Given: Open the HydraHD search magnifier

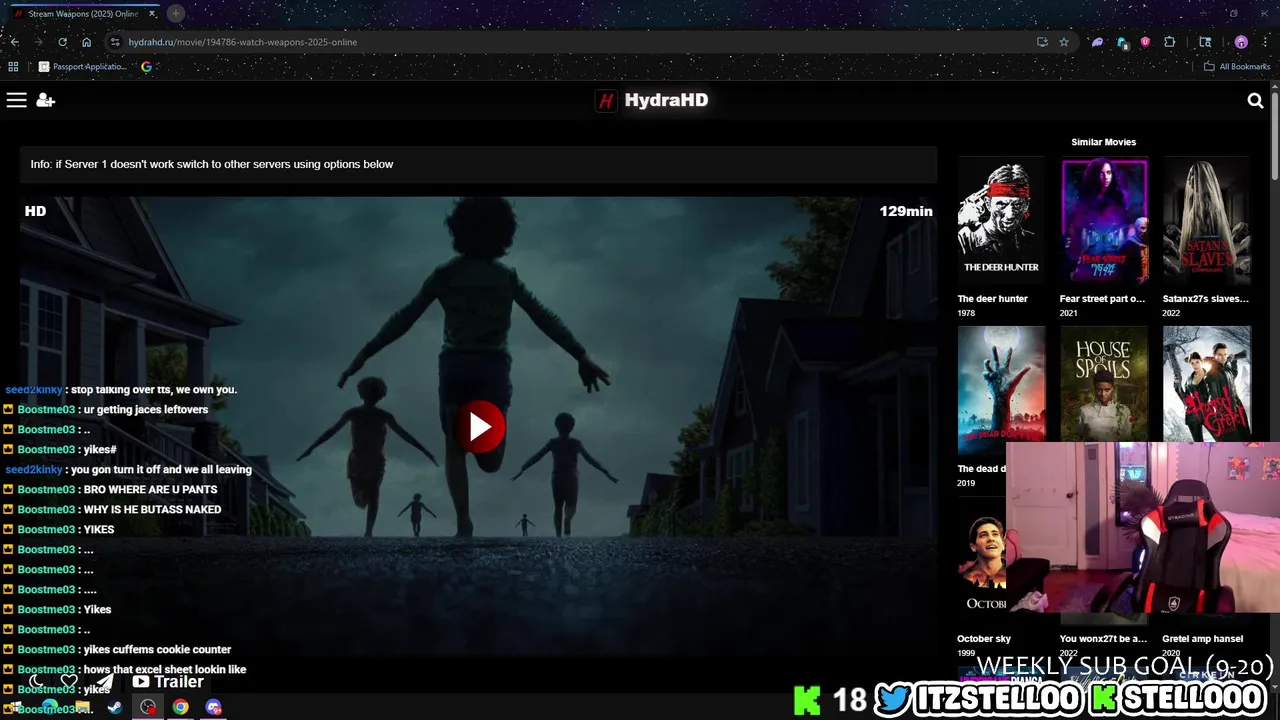Looking at the screenshot, I should click(1256, 100).
